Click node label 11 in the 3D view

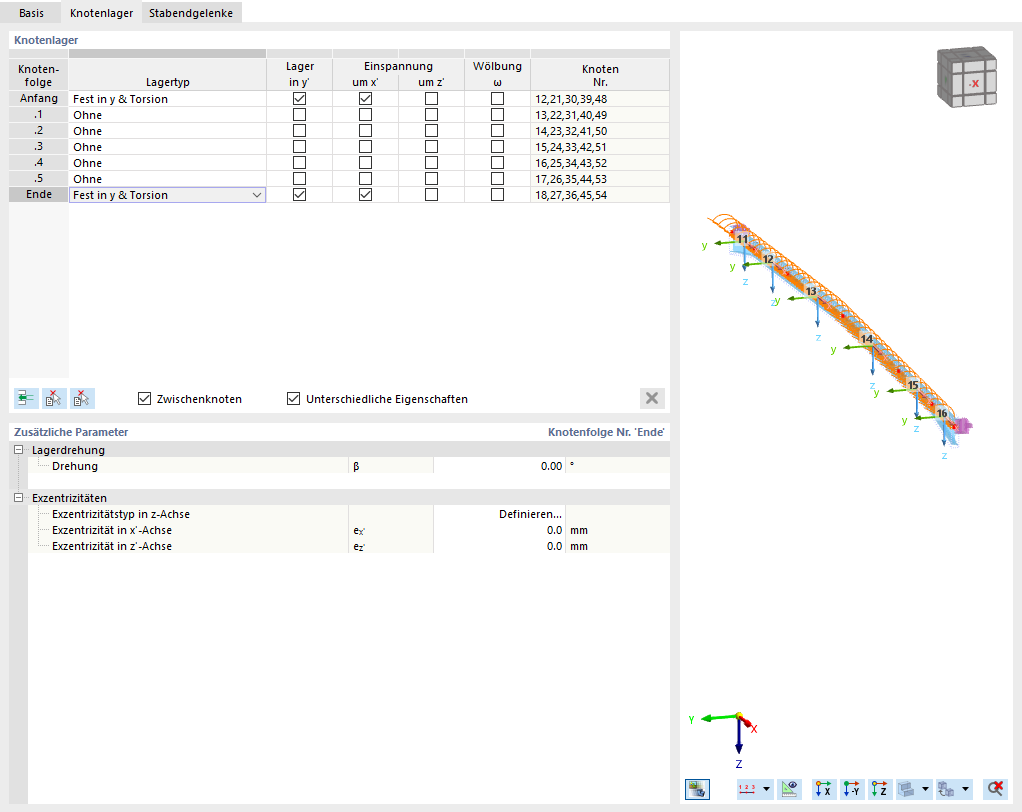[742, 239]
